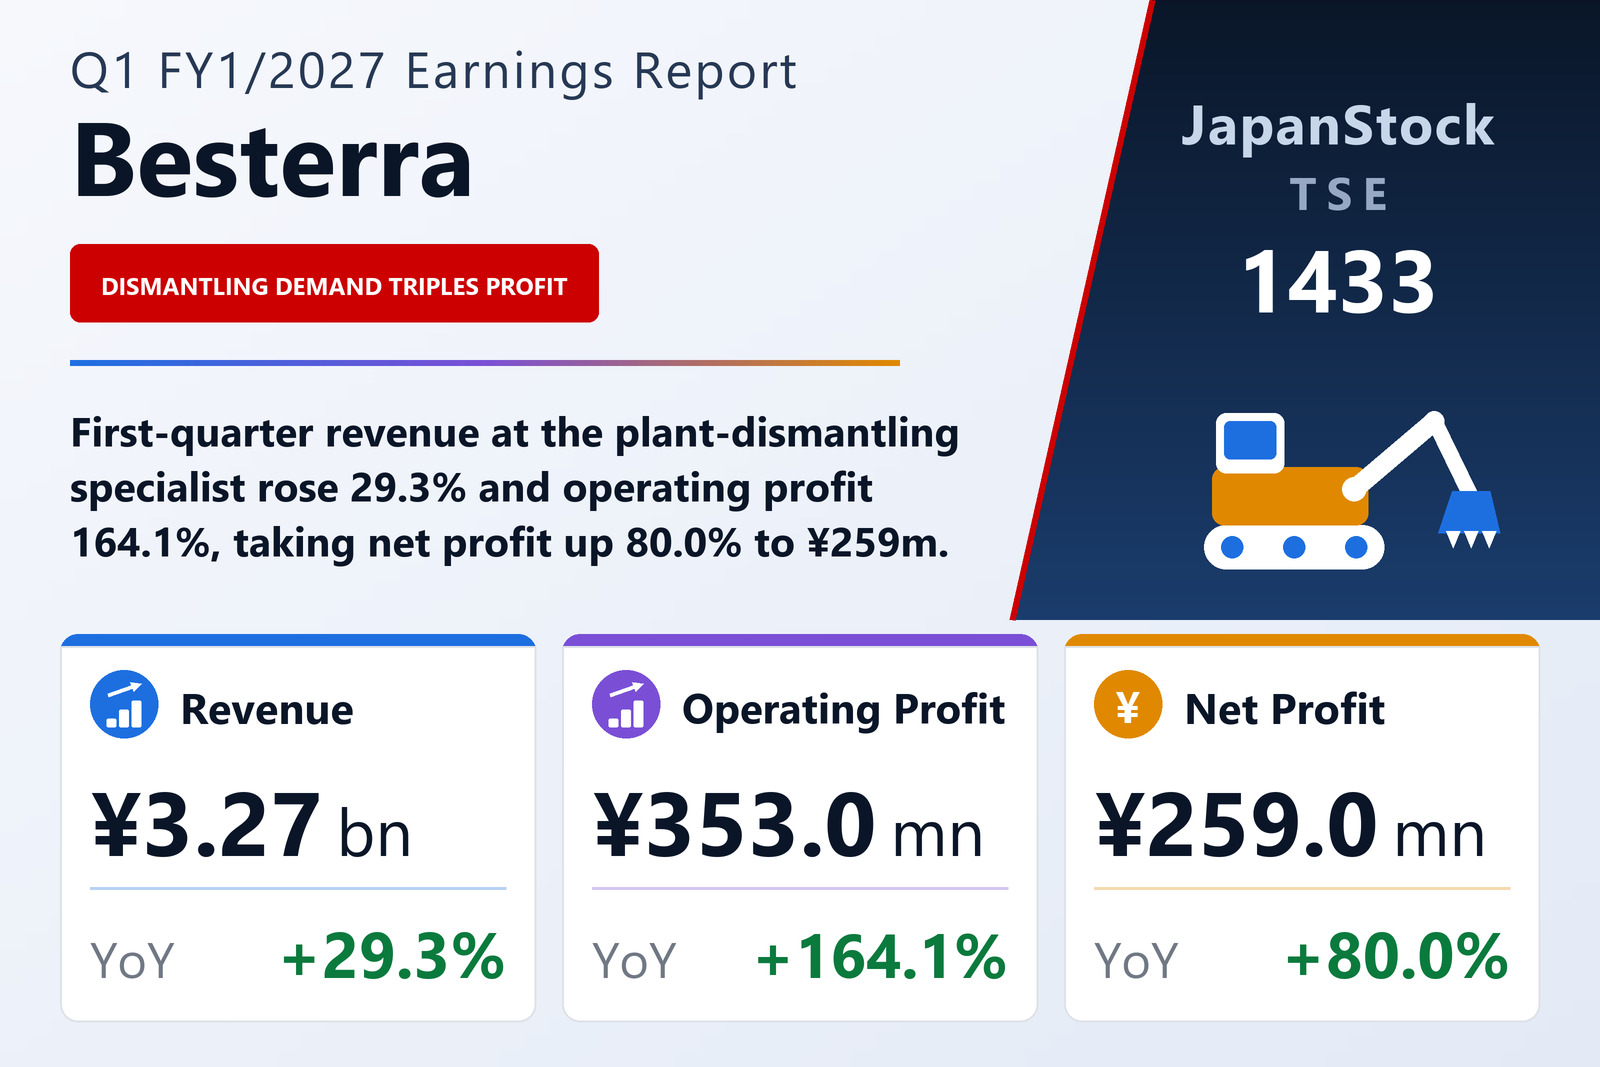Viewport: 1600px width, 1067px height.
Task: Click the 'YoY' label in the Net Profit card
Action: click(1136, 961)
